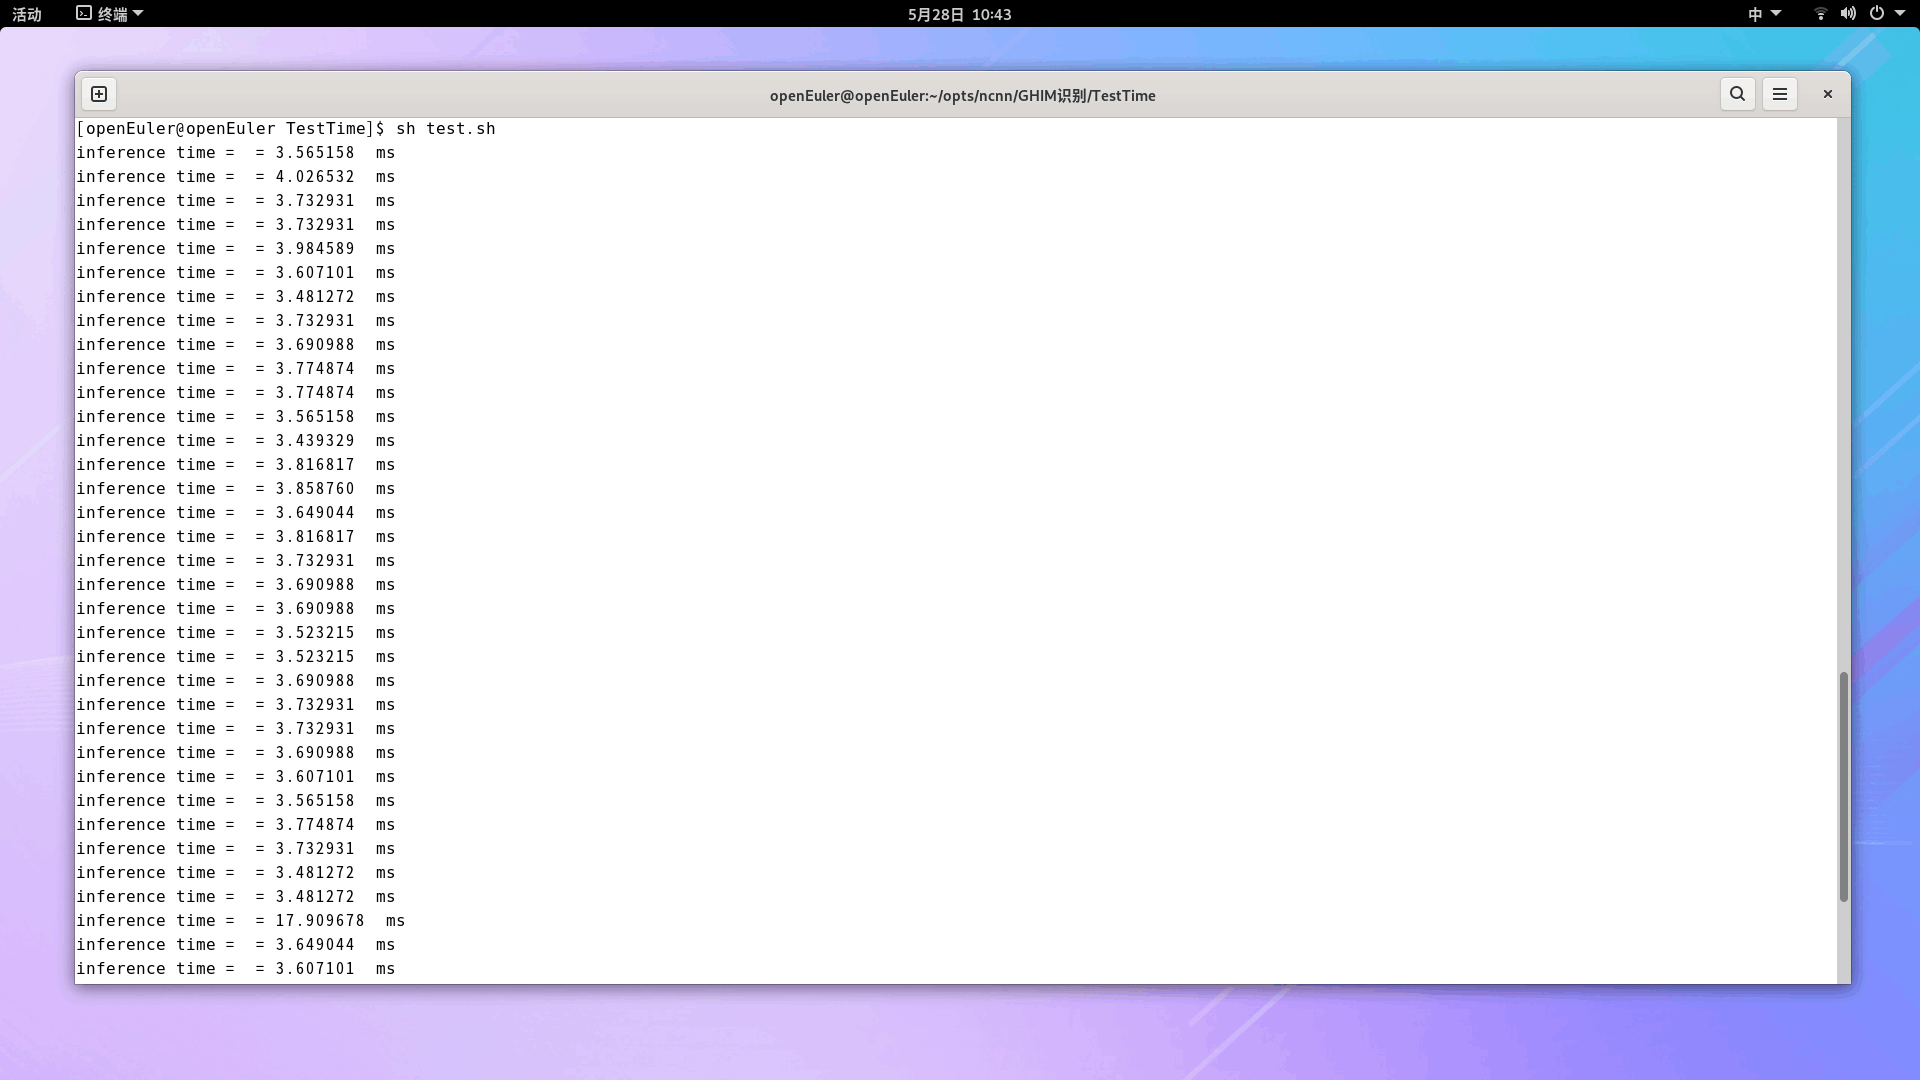Click the terminal icon beside 终端

[x=84, y=14]
